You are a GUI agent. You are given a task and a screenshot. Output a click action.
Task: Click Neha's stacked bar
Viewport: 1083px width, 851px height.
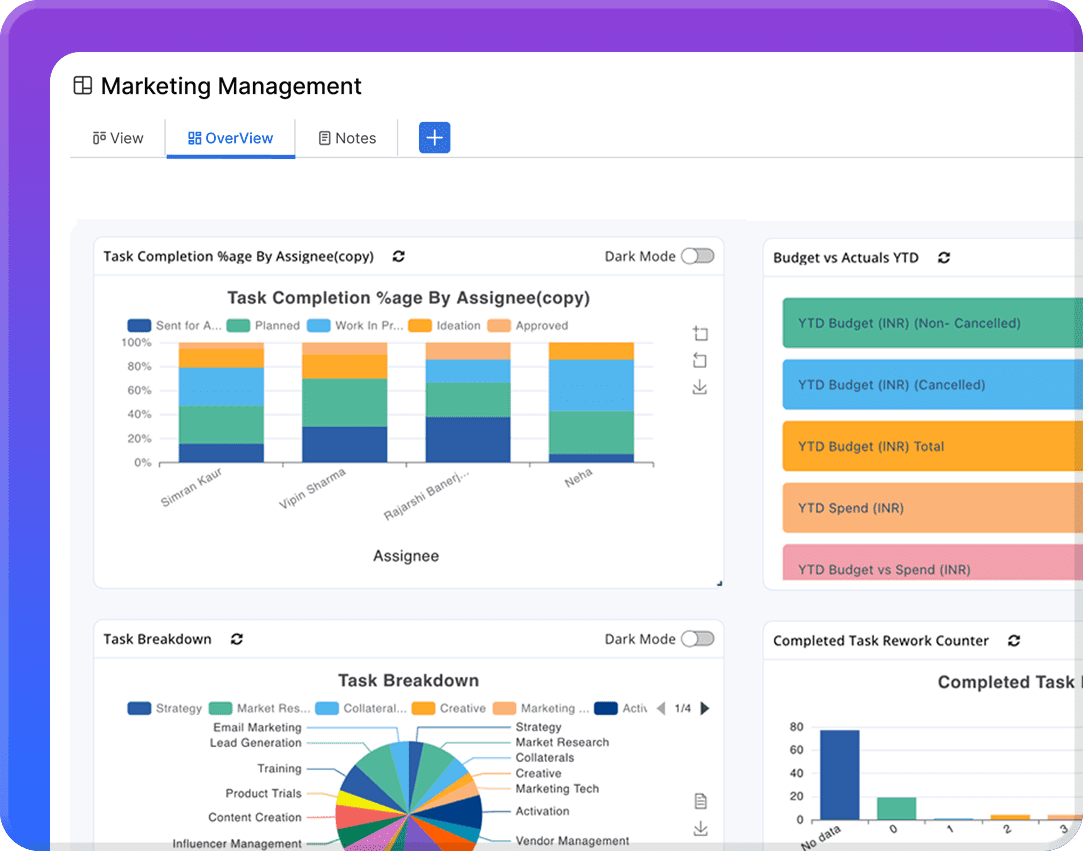591,402
